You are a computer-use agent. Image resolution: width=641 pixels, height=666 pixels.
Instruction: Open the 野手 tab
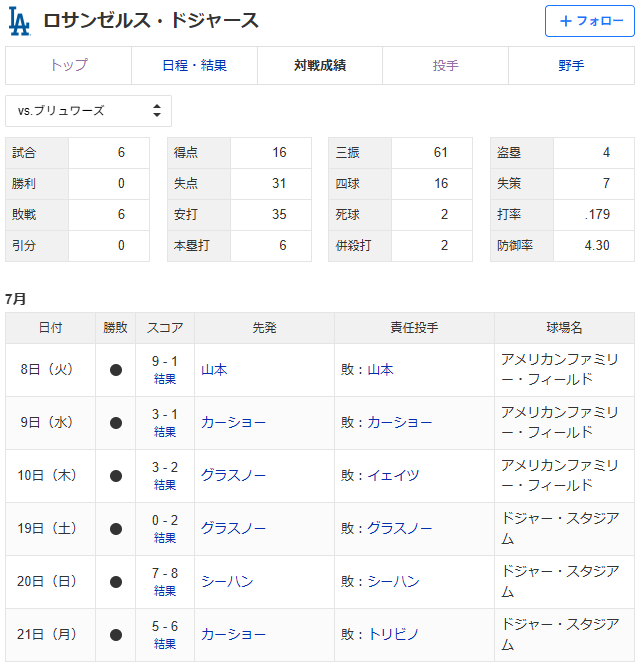[x=571, y=66]
